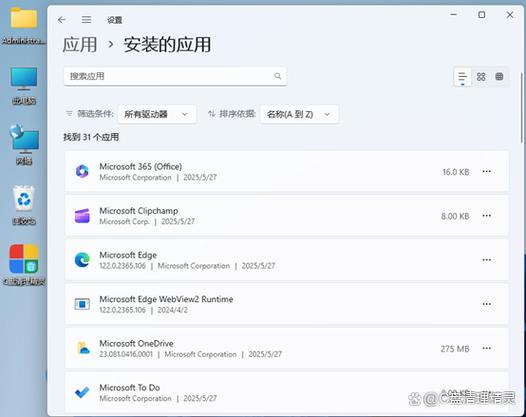
Task: Open more options for Microsoft Clipchamp
Action: tap(487, 216)
